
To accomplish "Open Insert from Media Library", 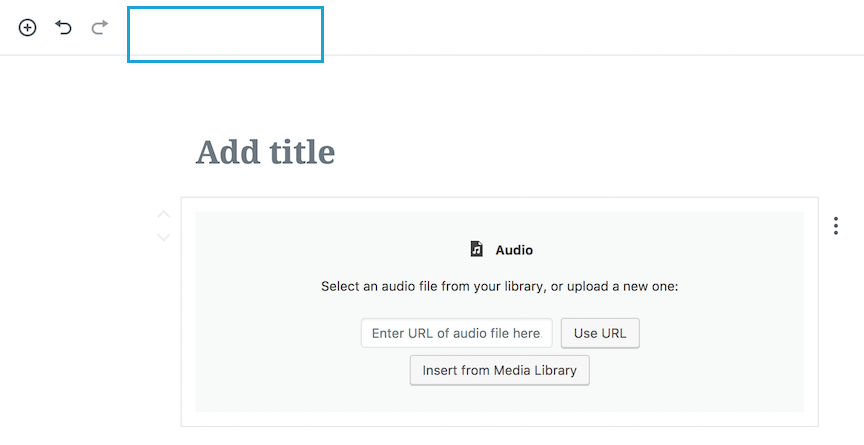I will click(x=500, y=370).
